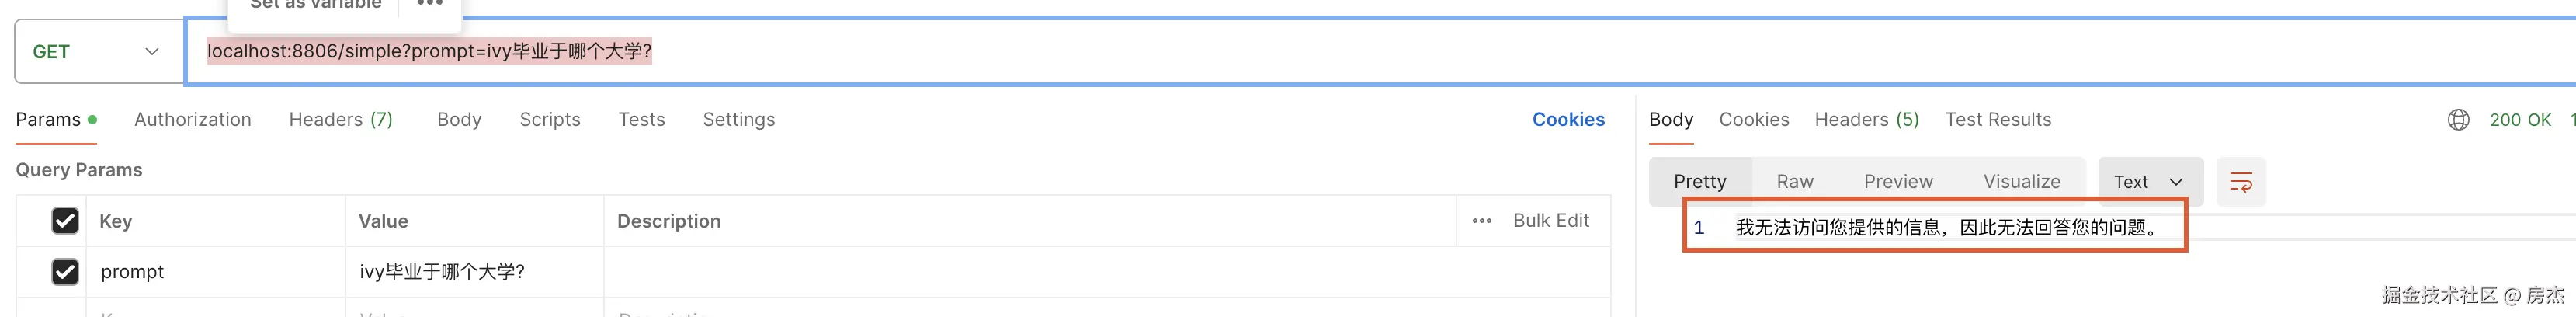Click the globe network icon near status

[x=2458, y=120]
